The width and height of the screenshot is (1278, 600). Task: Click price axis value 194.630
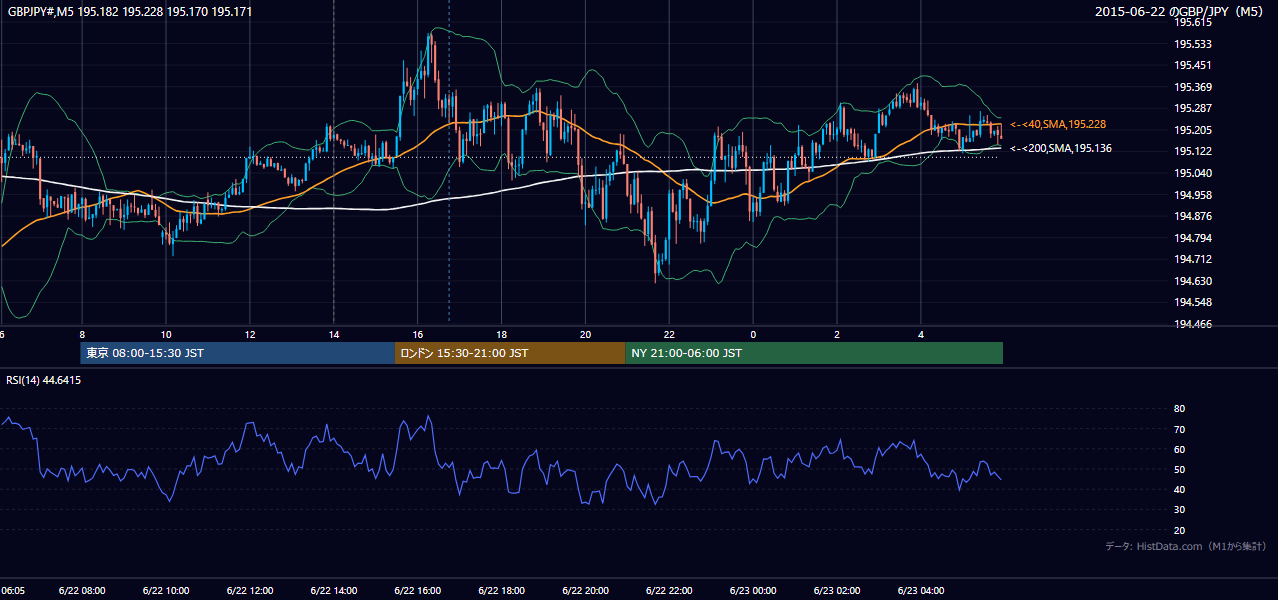point(1192,281)
